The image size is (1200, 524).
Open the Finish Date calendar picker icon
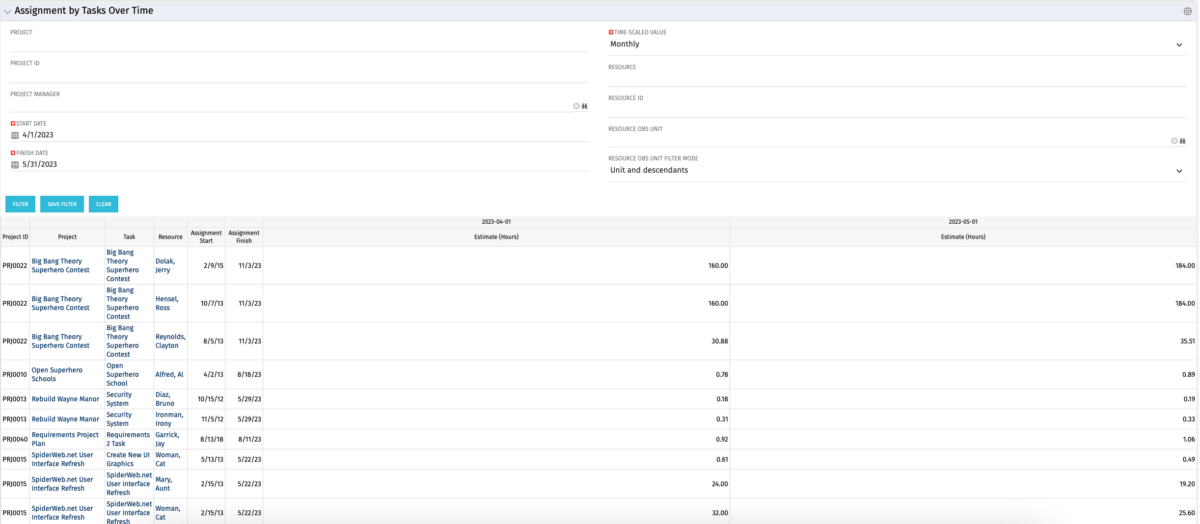pos(15,165)
